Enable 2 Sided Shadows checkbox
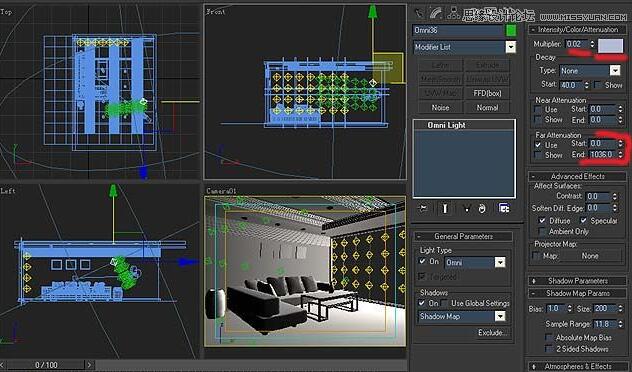The height and width of the screenshot is (372, 632). pos(549,349)
